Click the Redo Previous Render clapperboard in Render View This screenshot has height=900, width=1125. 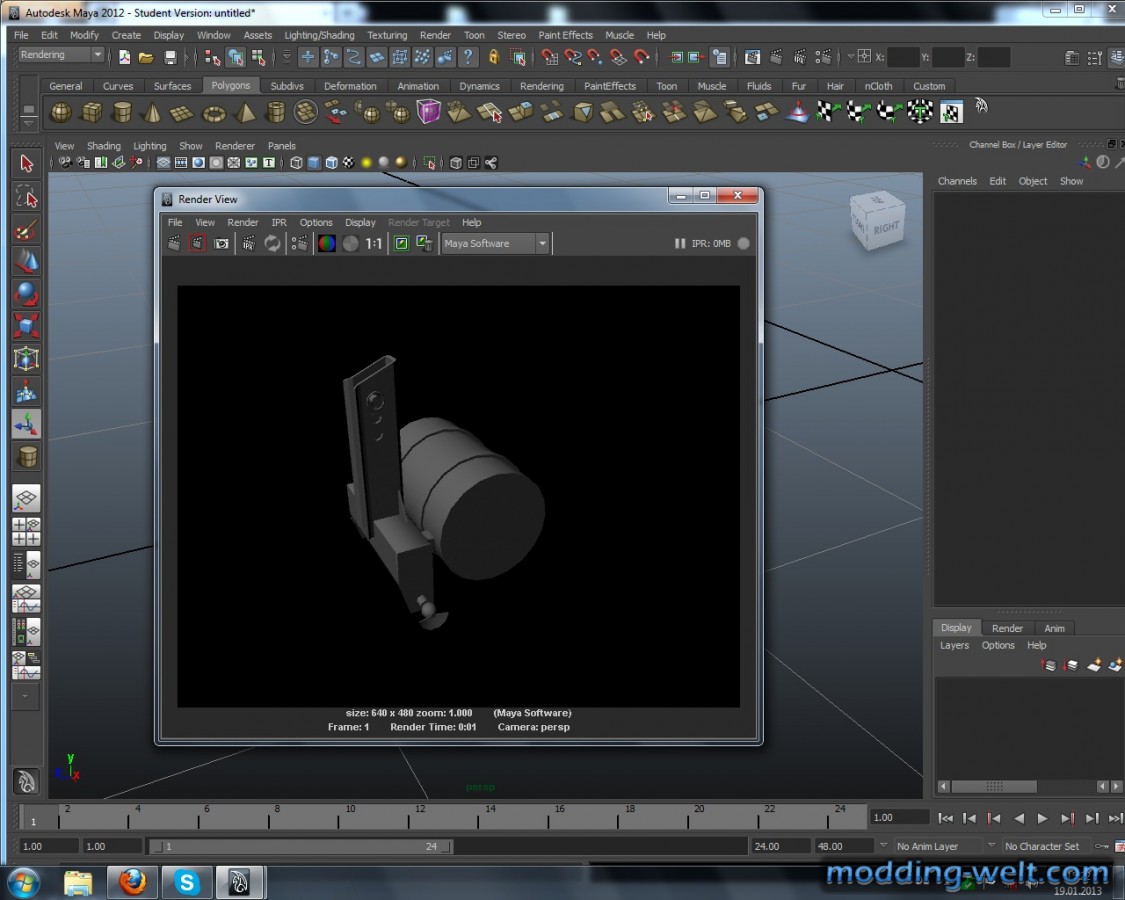point(174,243)
